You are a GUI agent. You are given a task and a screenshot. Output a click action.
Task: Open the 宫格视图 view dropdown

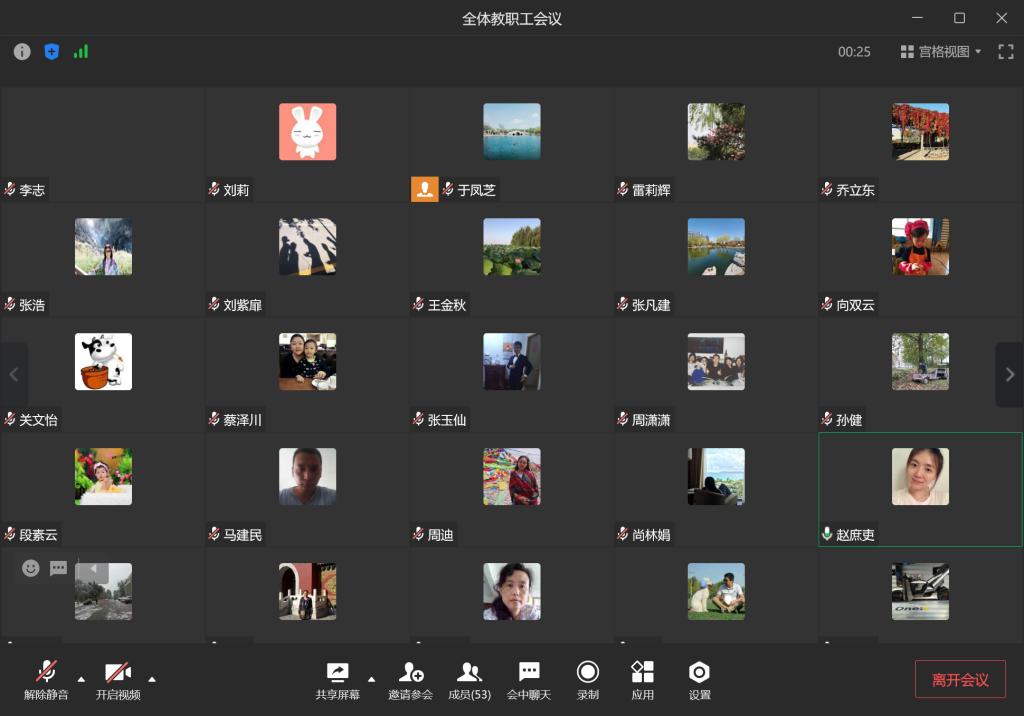coord(941,52)
